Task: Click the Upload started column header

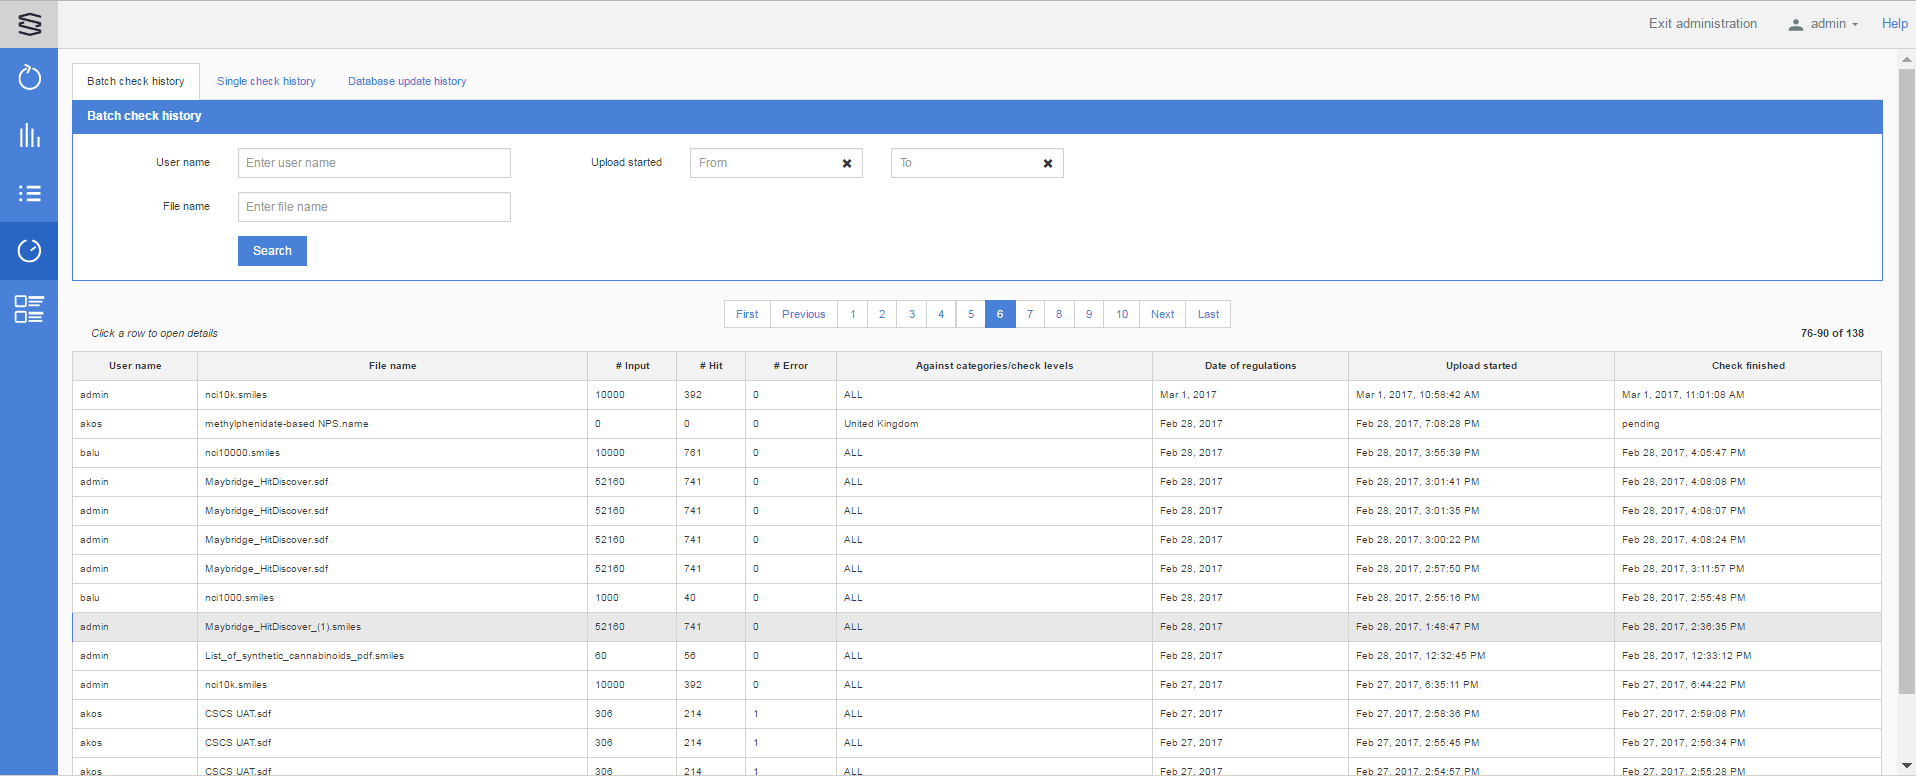Action: (x=1481, y=366)
